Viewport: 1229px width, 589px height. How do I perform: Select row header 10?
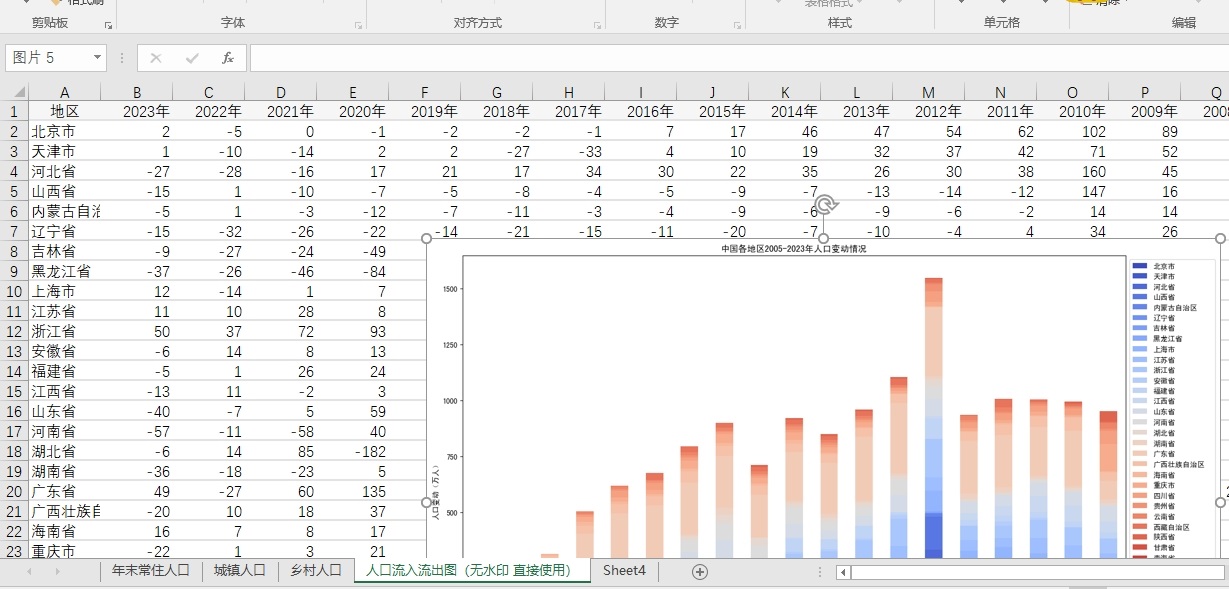click(x=14, y=291)
